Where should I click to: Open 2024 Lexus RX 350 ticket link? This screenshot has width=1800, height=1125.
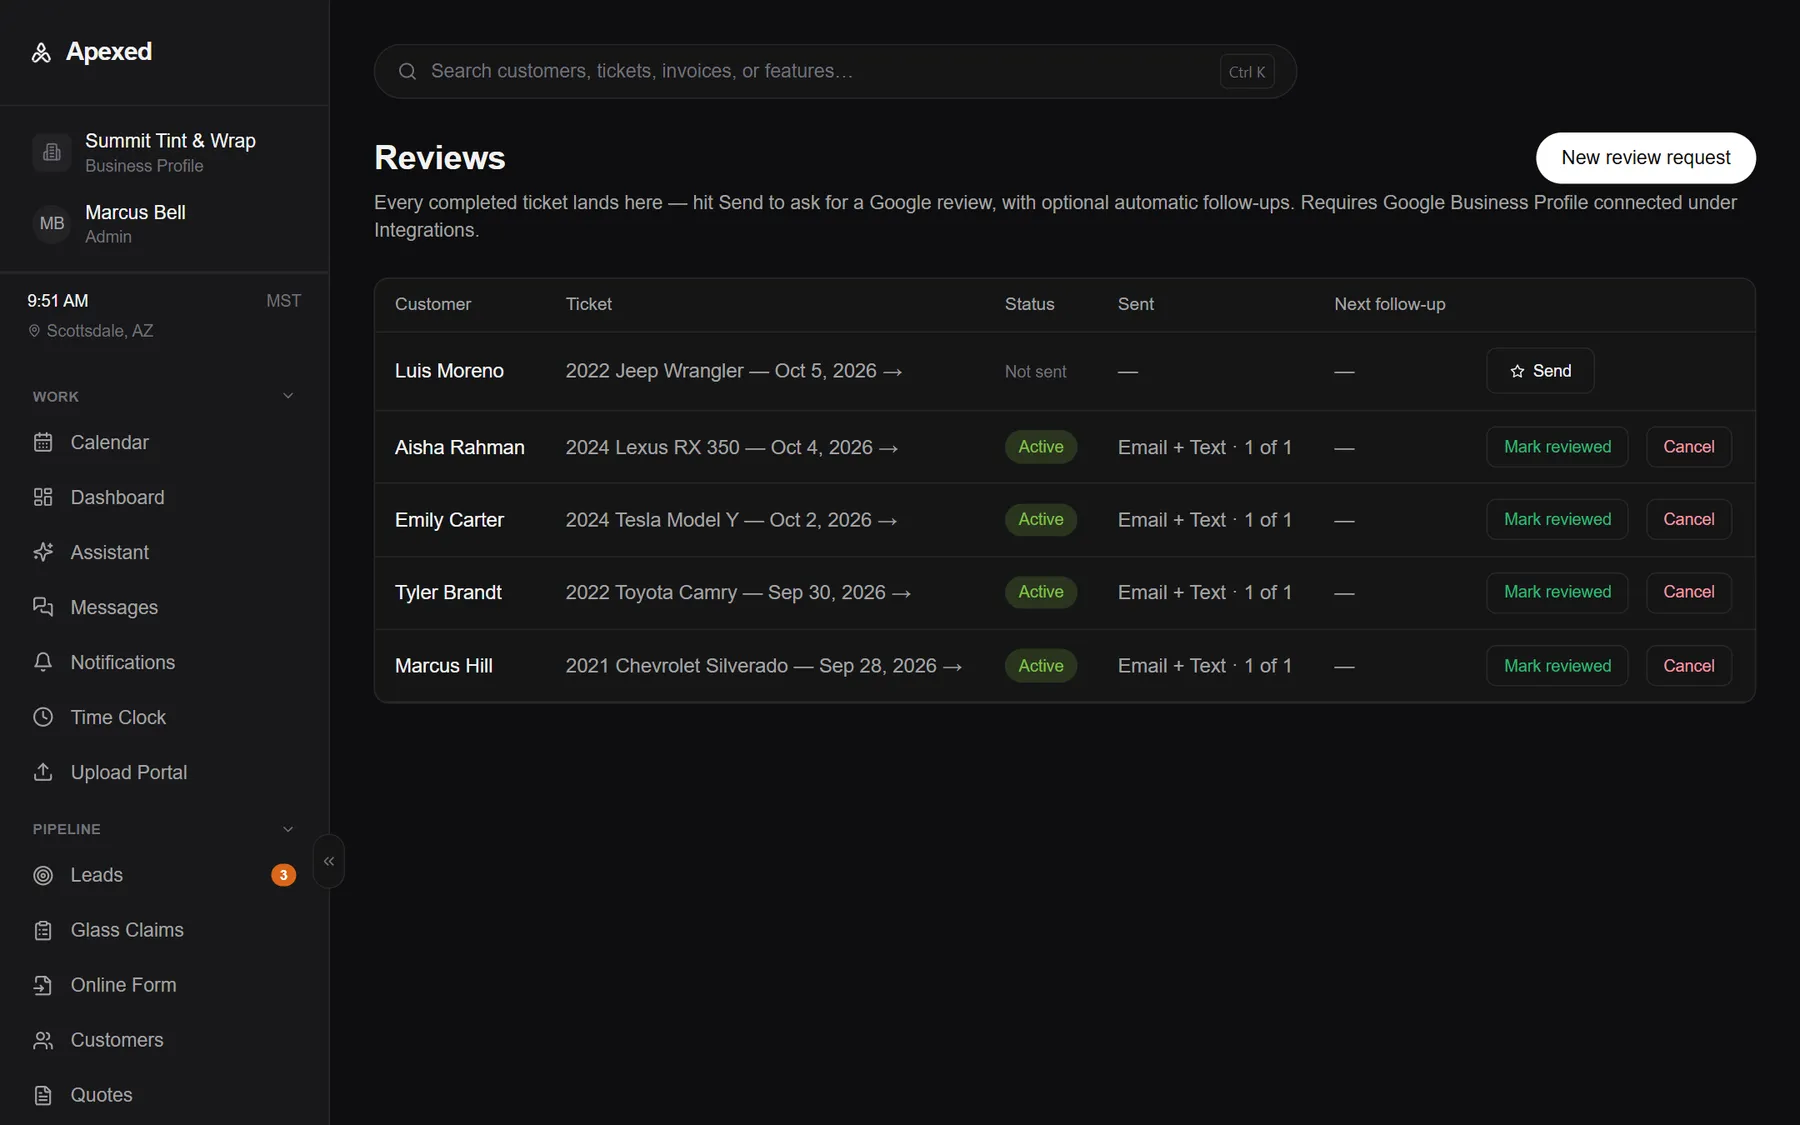[x=732, y=447]
